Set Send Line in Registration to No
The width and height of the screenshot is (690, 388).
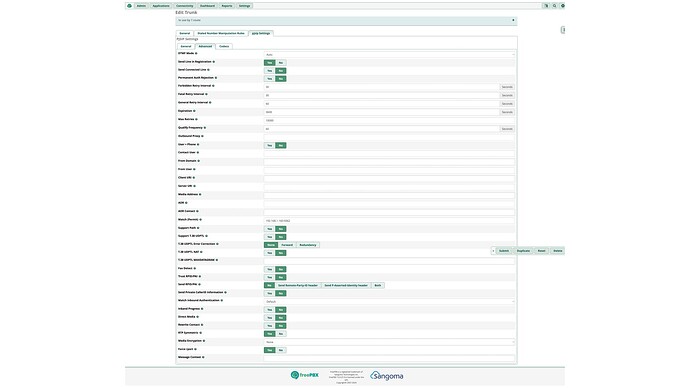[281, 62]
